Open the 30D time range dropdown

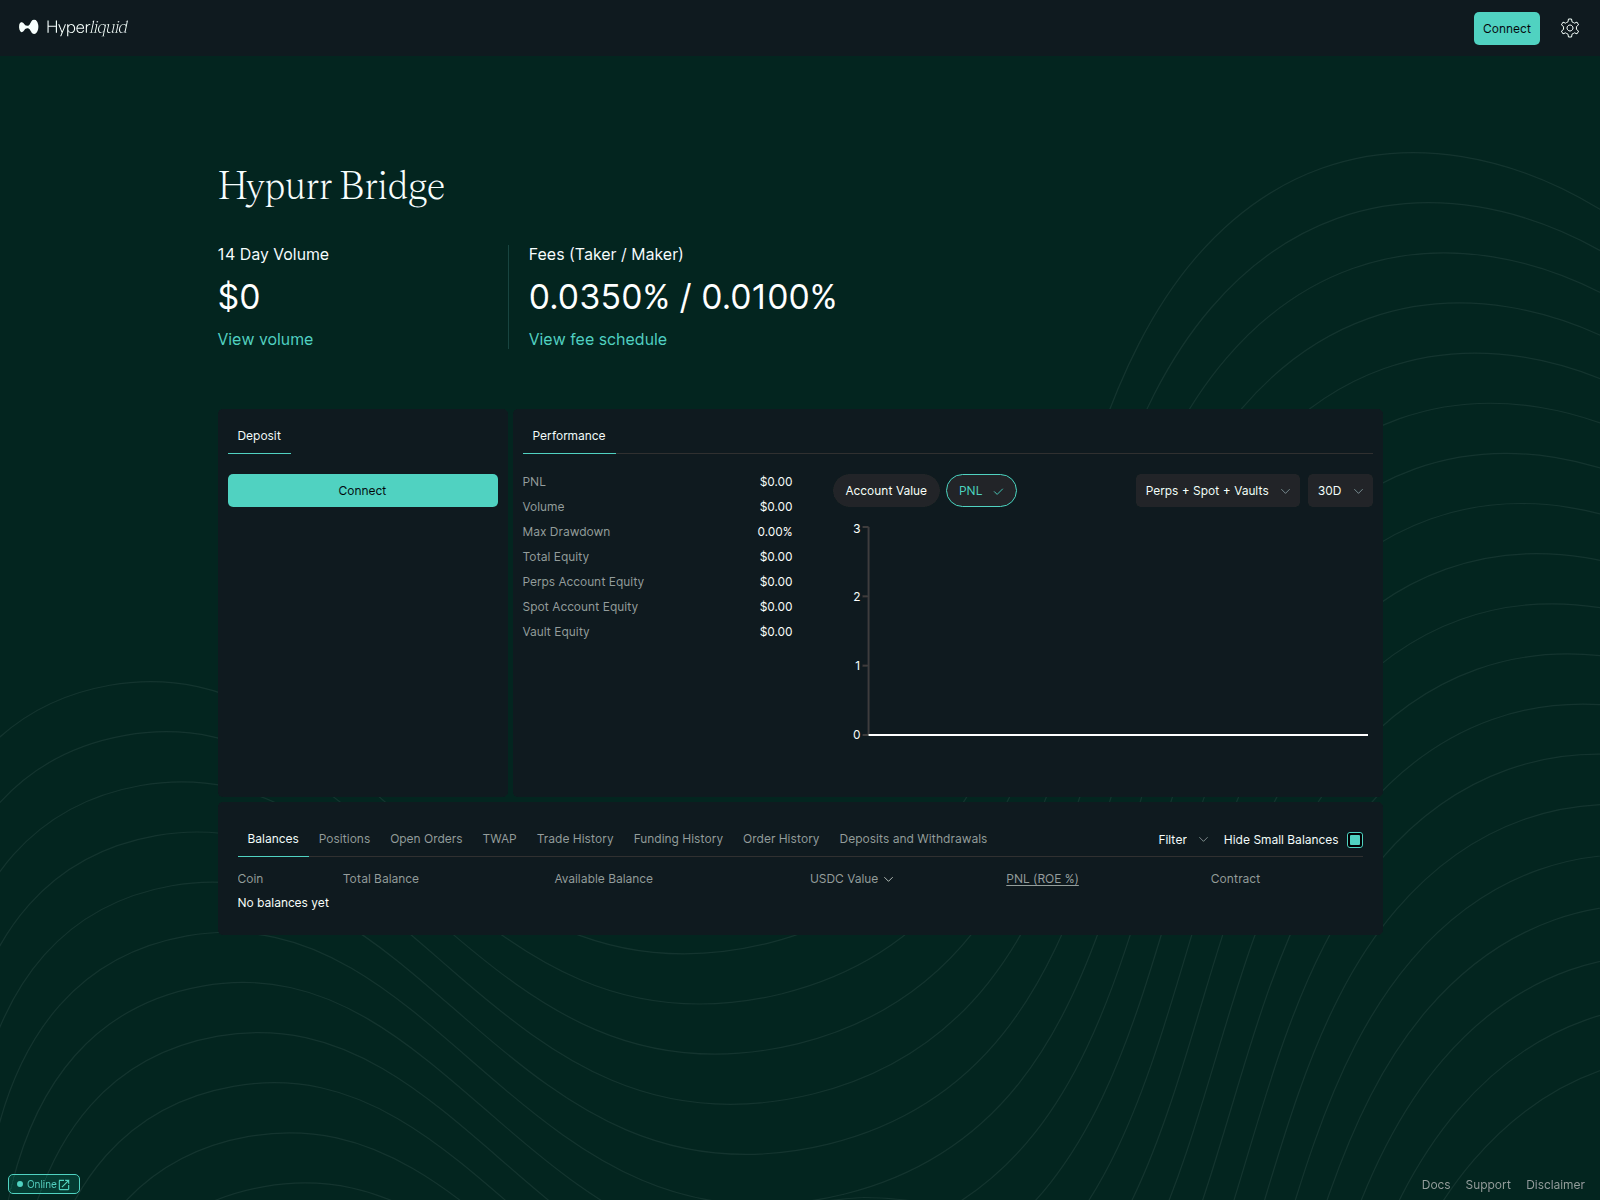pos(1339,491)
